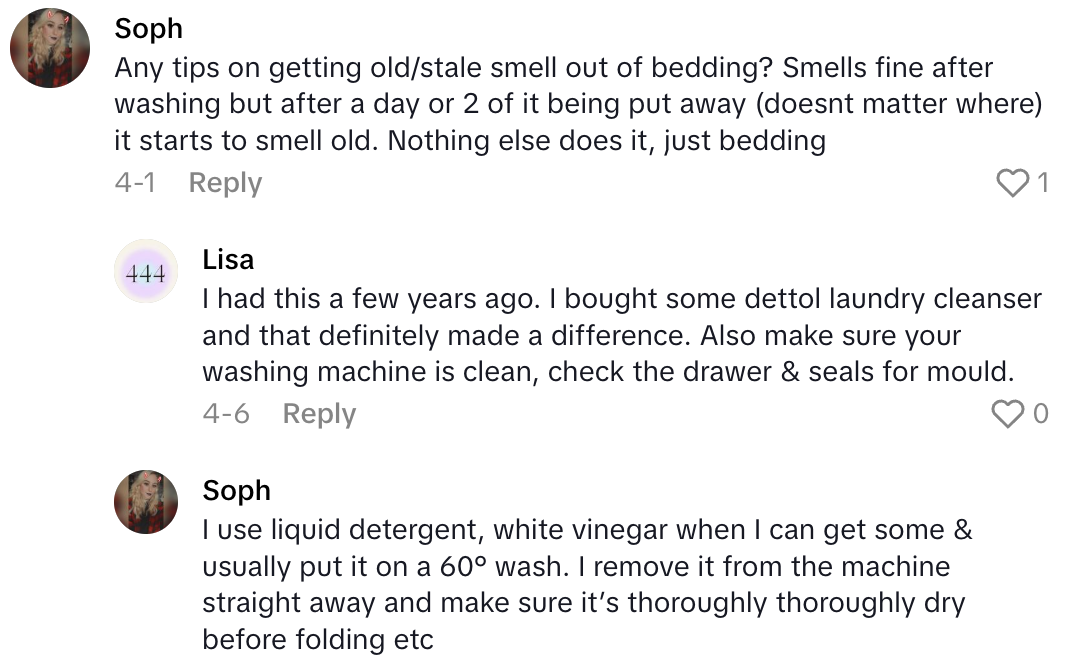Reply to Lisa's dettol comment
The width and height of the screenshot is (1072, 664).
(x=319, y=414)
